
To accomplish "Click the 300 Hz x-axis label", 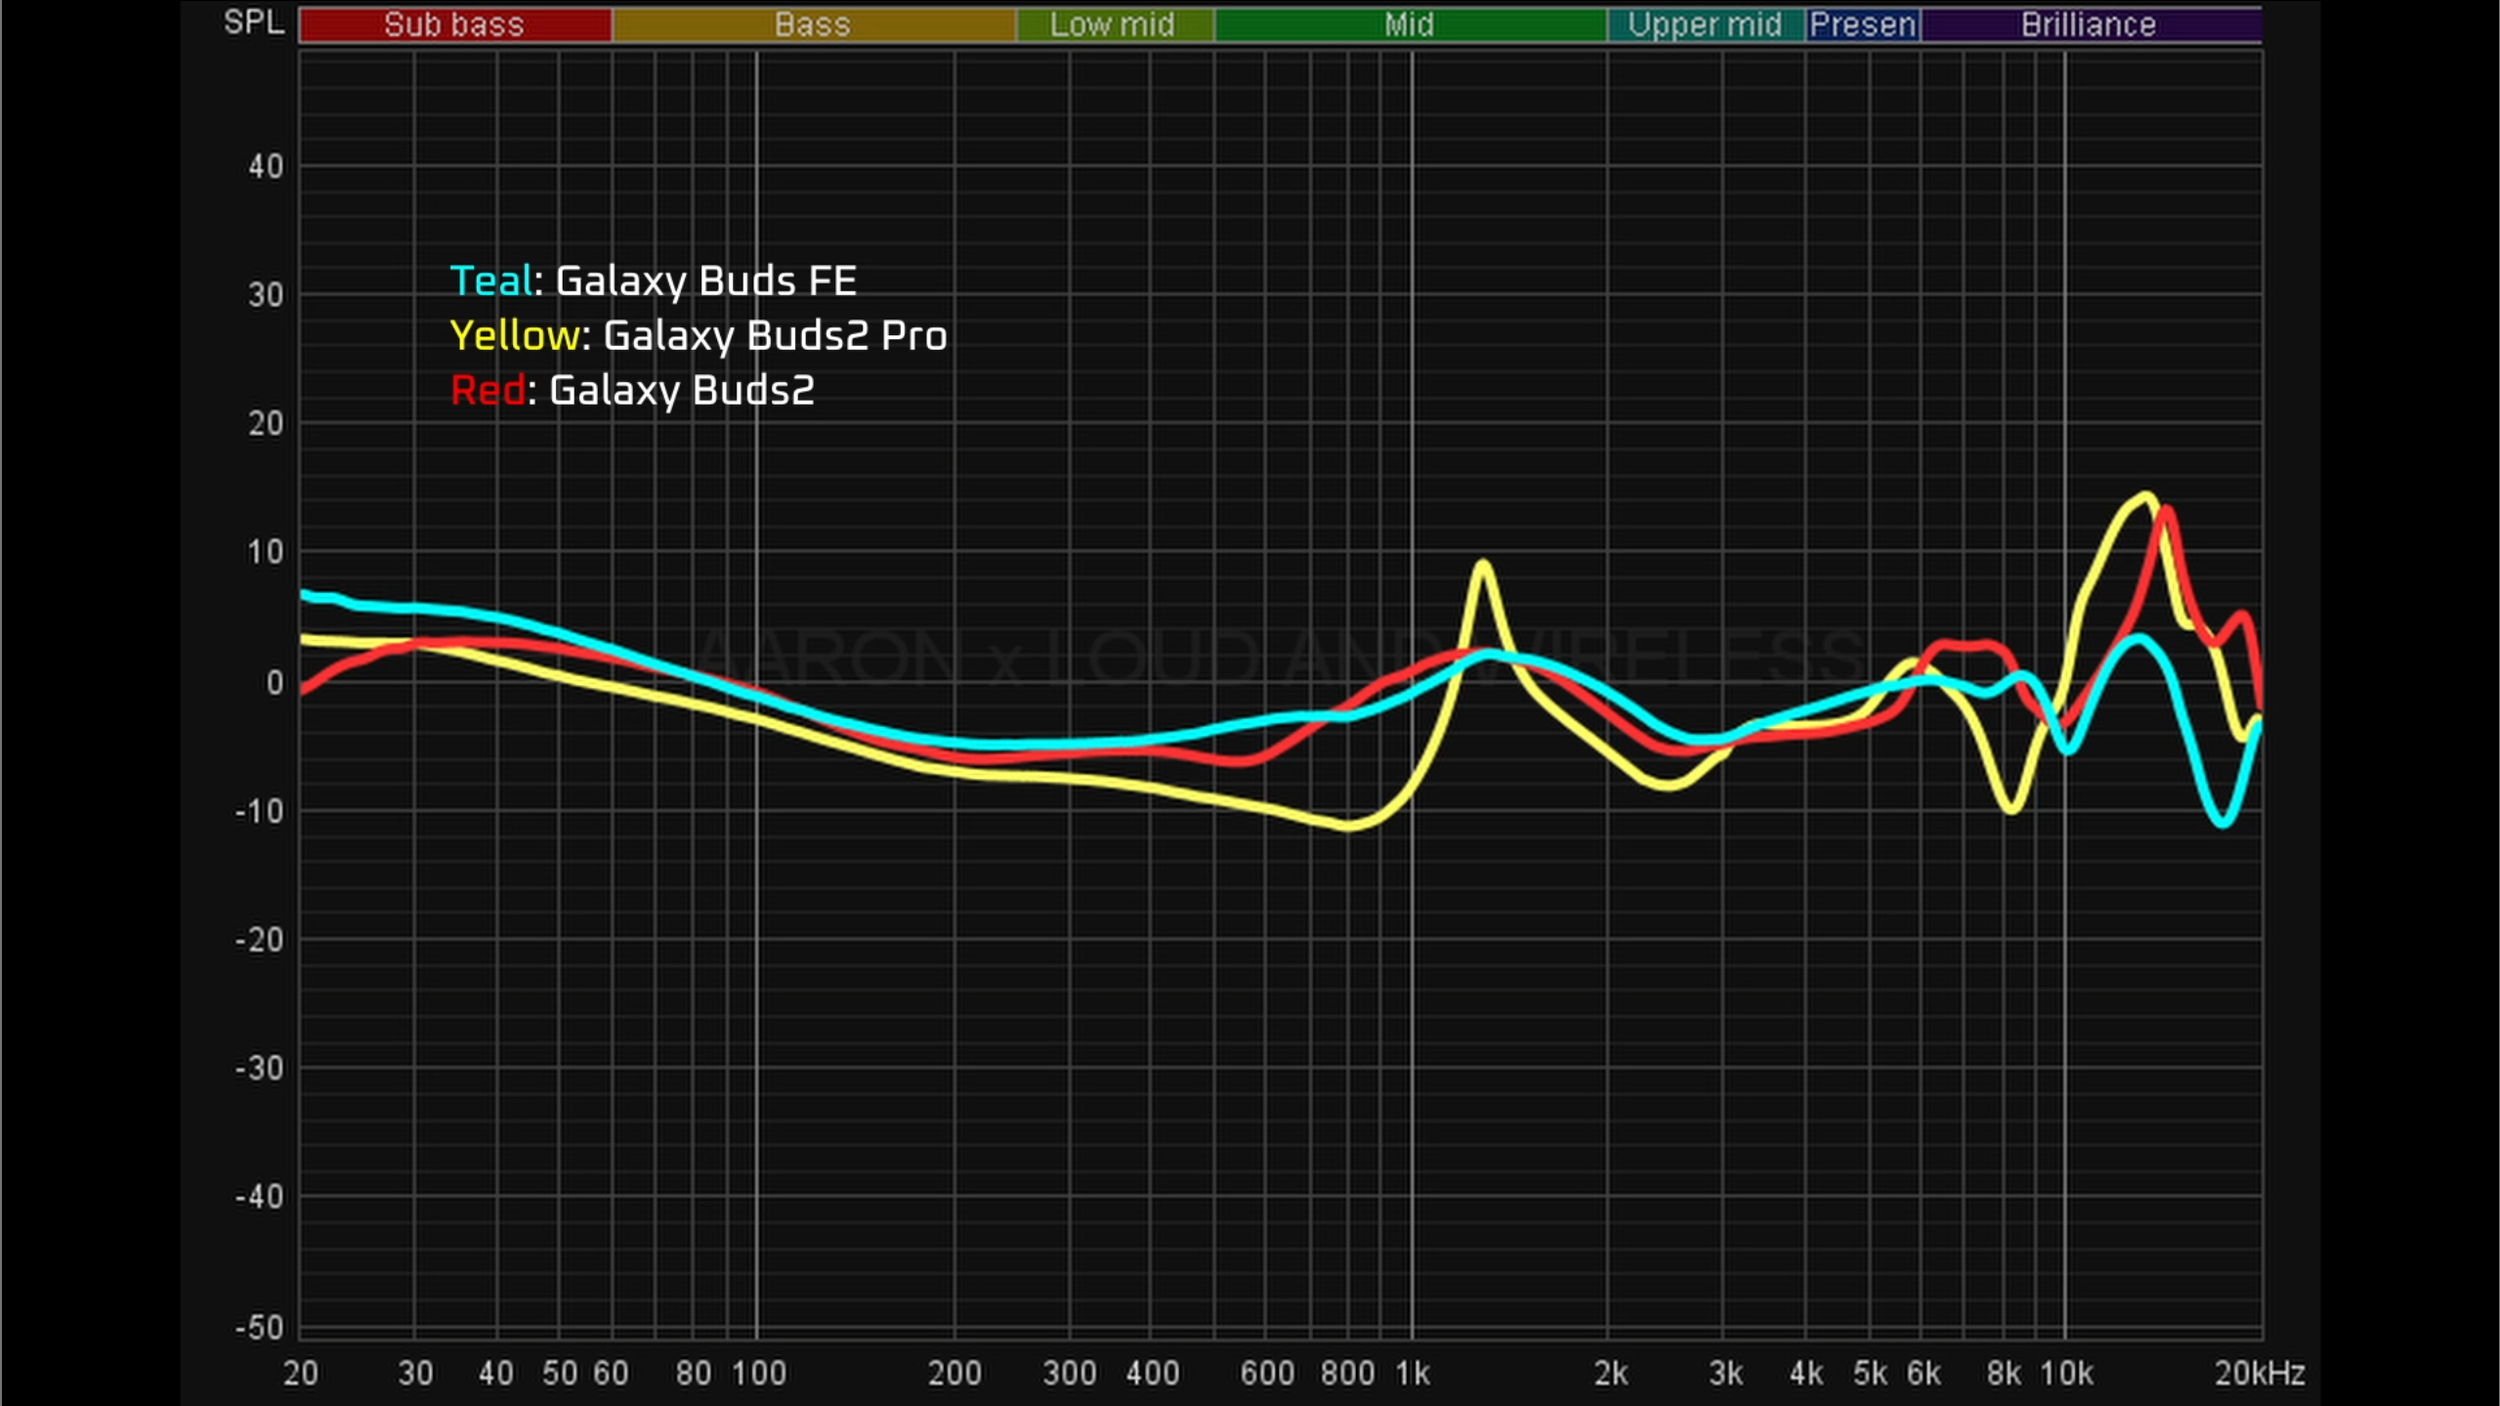I will pos(1070,1373).
